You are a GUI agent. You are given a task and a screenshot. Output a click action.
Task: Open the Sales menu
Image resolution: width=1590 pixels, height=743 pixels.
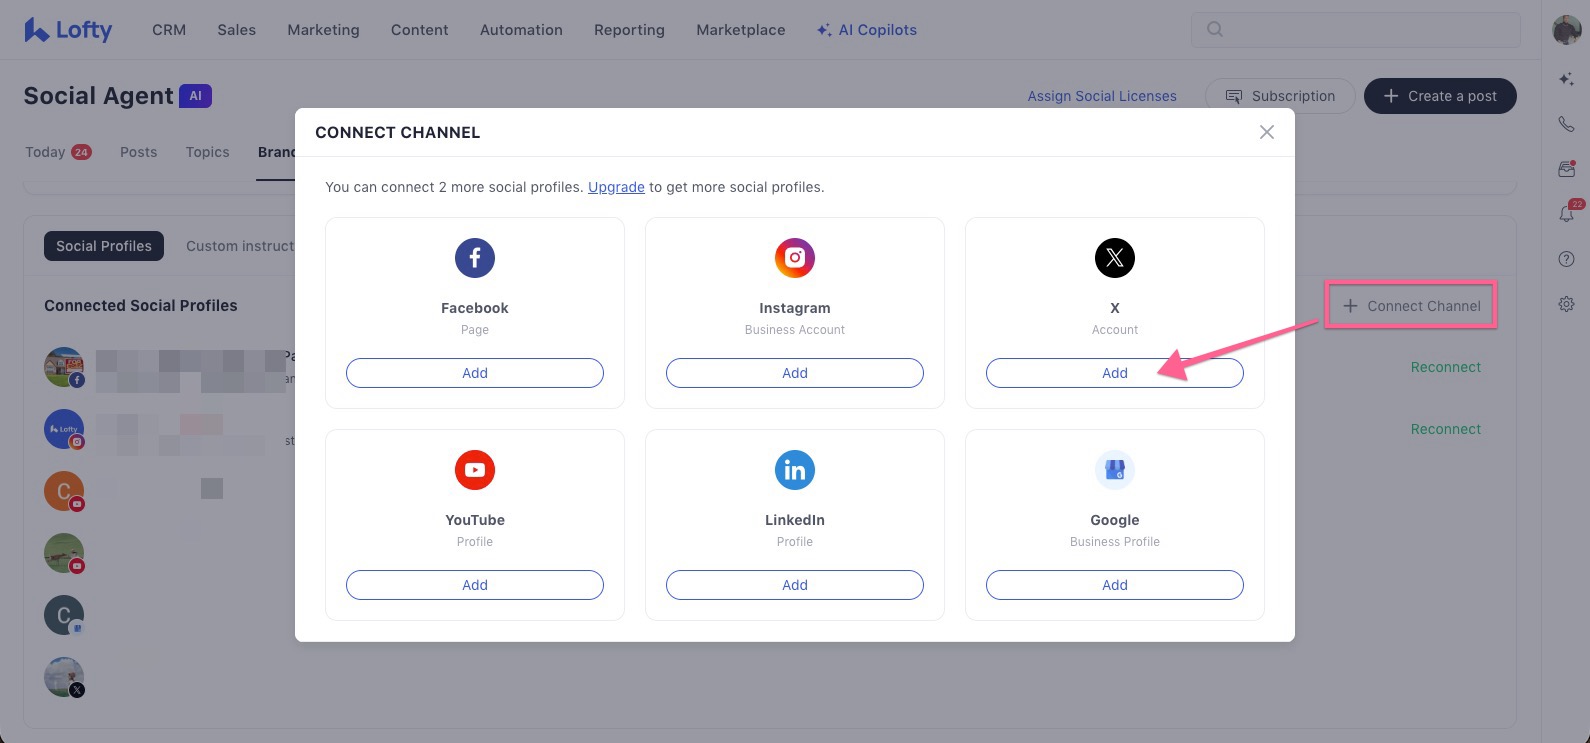237,30
